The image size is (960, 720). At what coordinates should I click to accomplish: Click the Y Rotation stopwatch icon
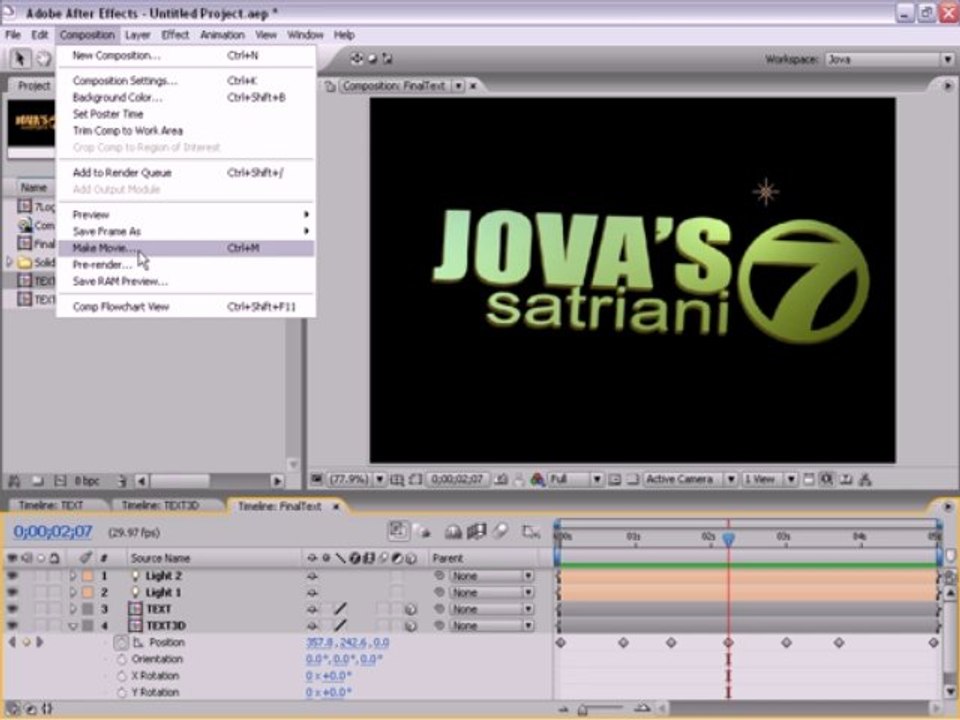[x=121, y=692]
